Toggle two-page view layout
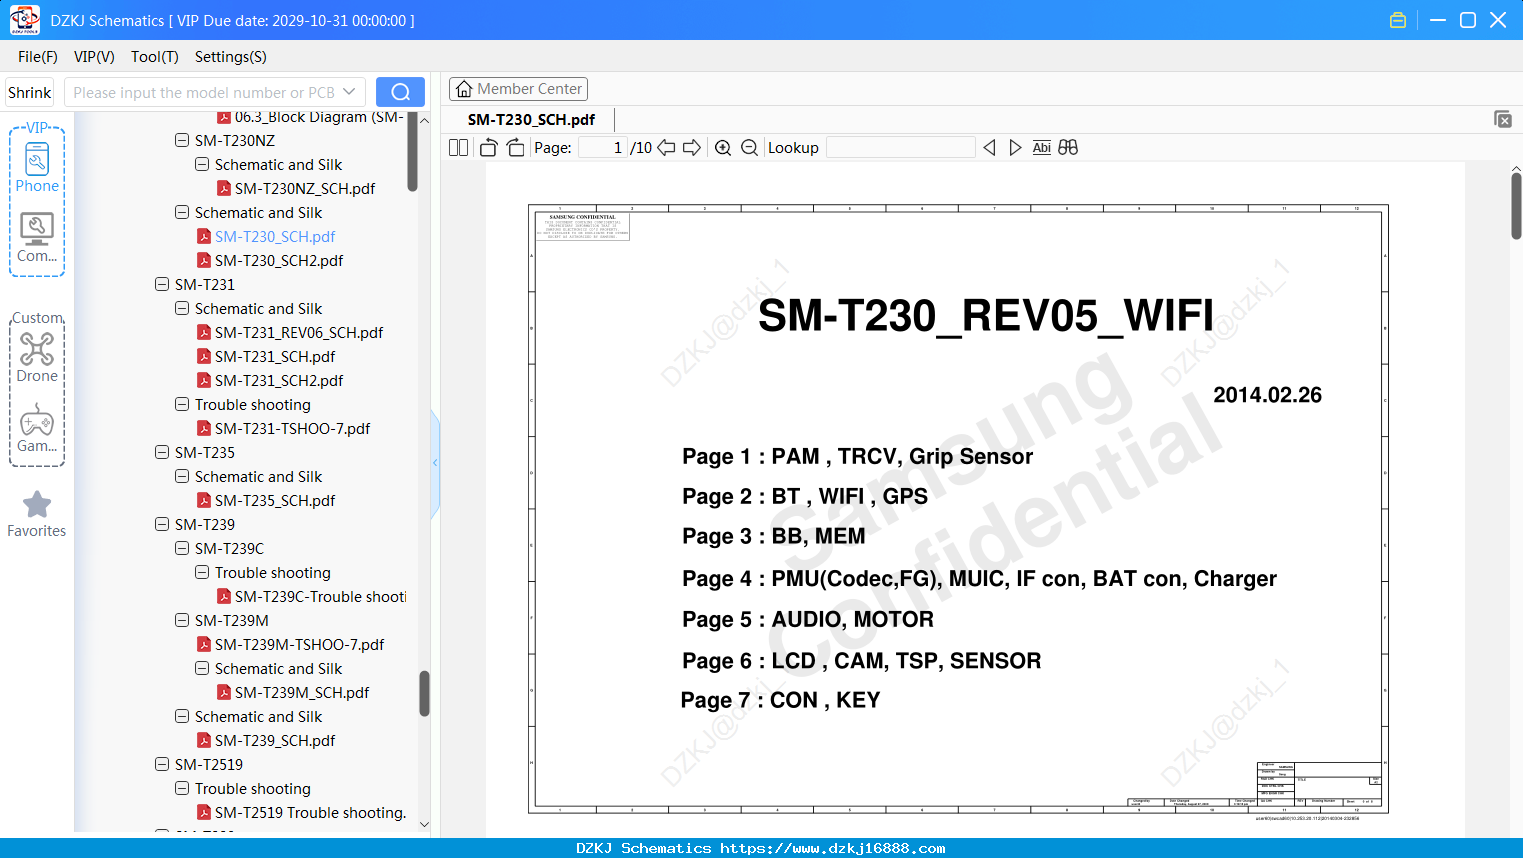The image size is (1523, 858). (459, 147)
